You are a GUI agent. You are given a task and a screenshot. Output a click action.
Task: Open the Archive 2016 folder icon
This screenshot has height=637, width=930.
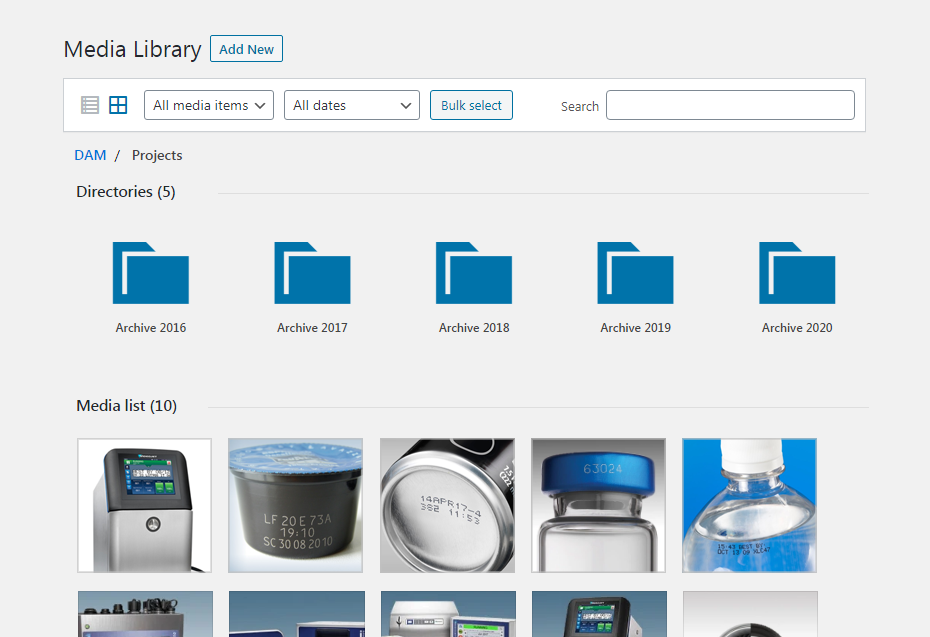coord(151,273)
